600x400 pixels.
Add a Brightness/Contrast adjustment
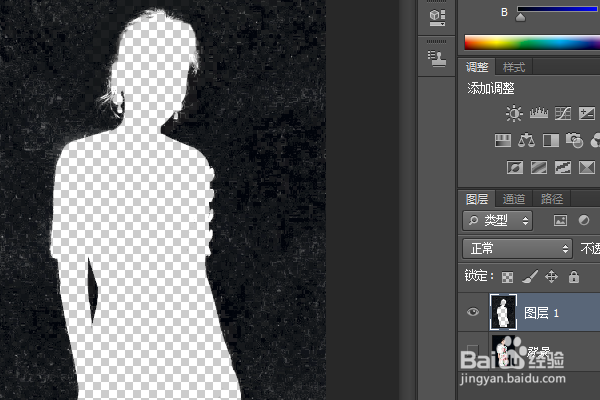point(514,113)
